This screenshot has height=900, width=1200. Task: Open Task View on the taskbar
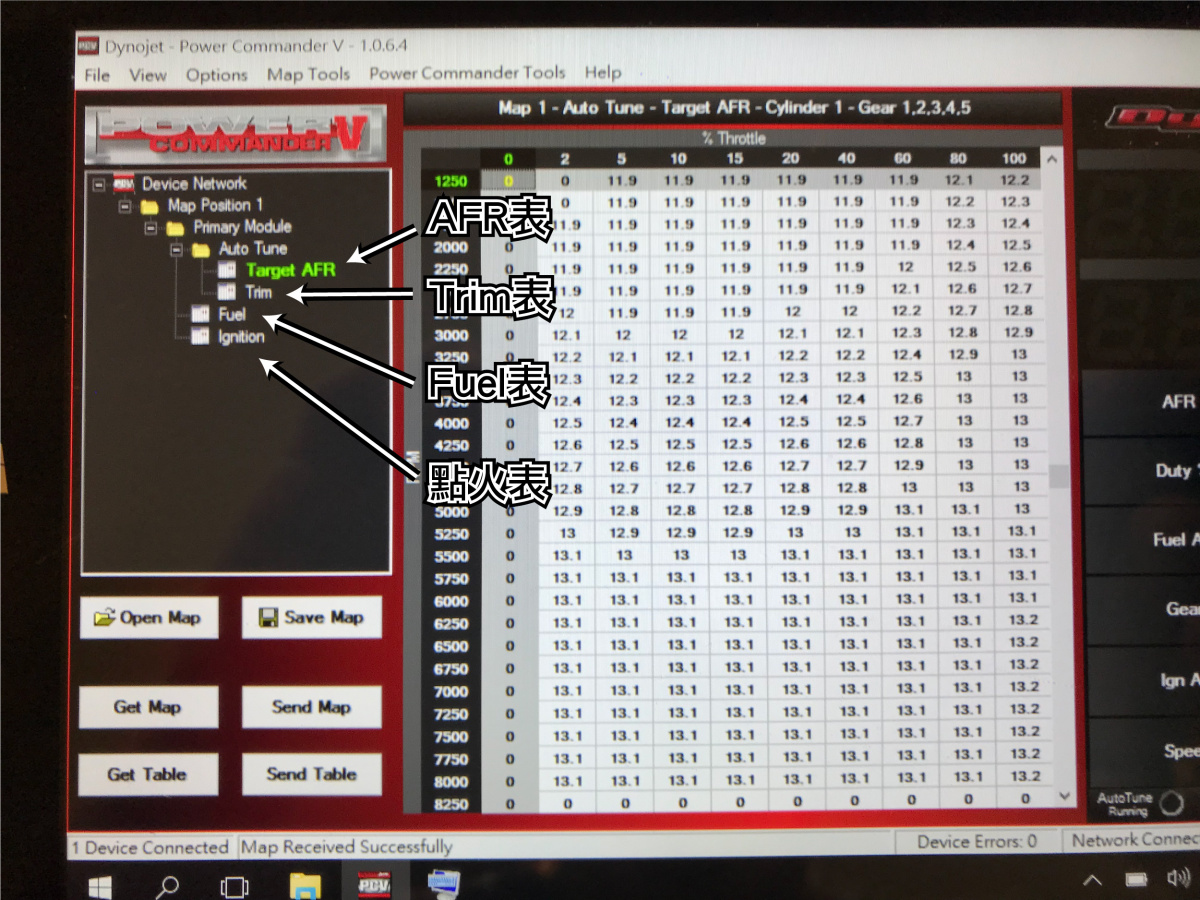click(234, 886)
